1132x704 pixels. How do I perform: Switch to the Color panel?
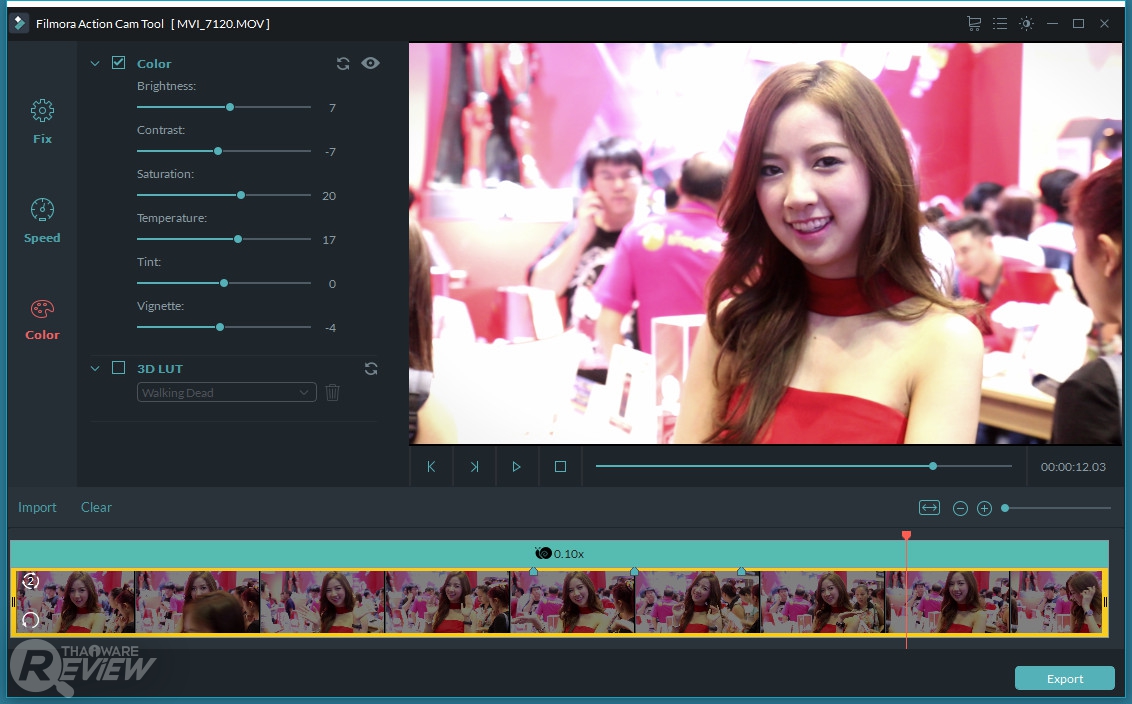[x=42, y=319]
